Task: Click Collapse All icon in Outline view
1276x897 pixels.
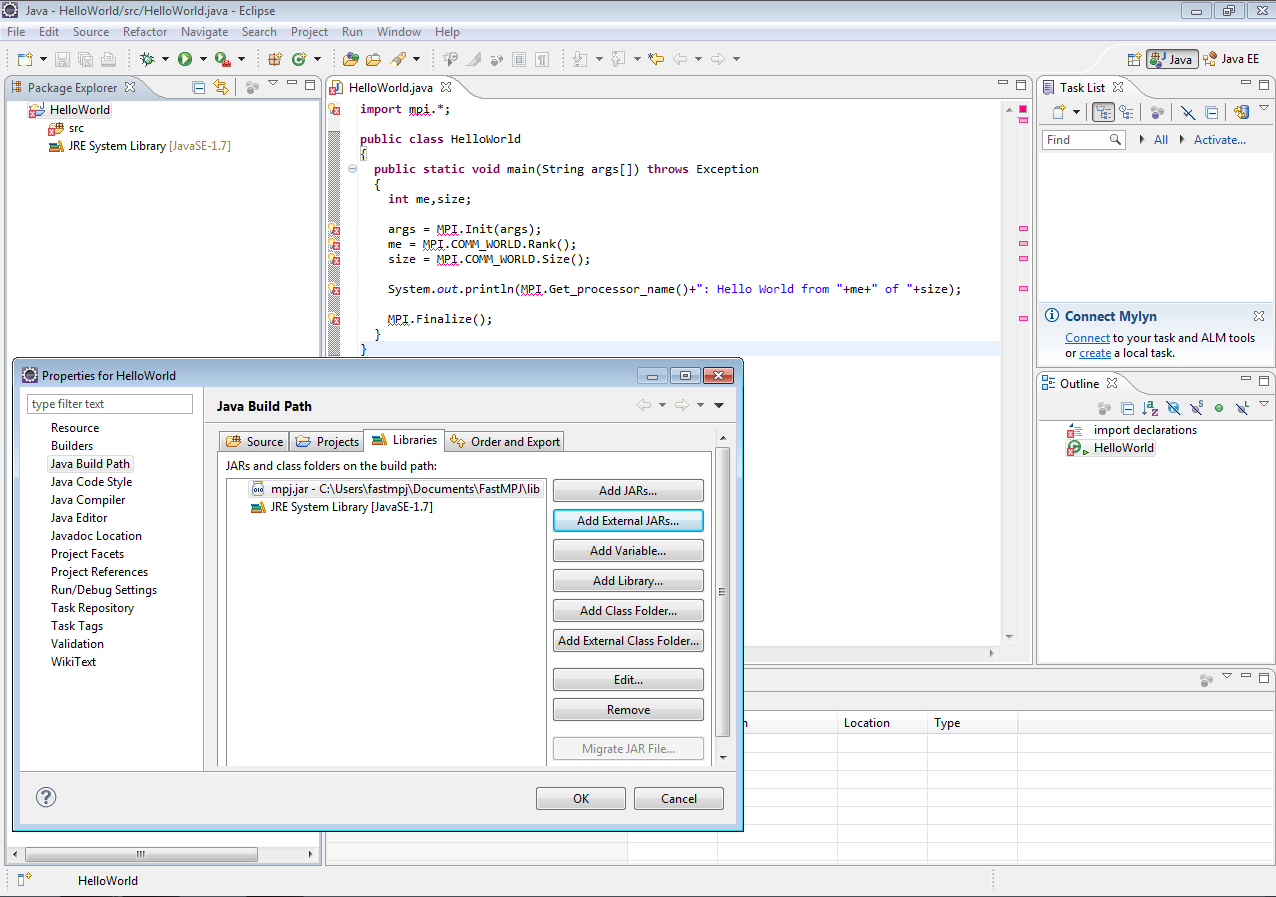Action: [x=1127, y=408]
